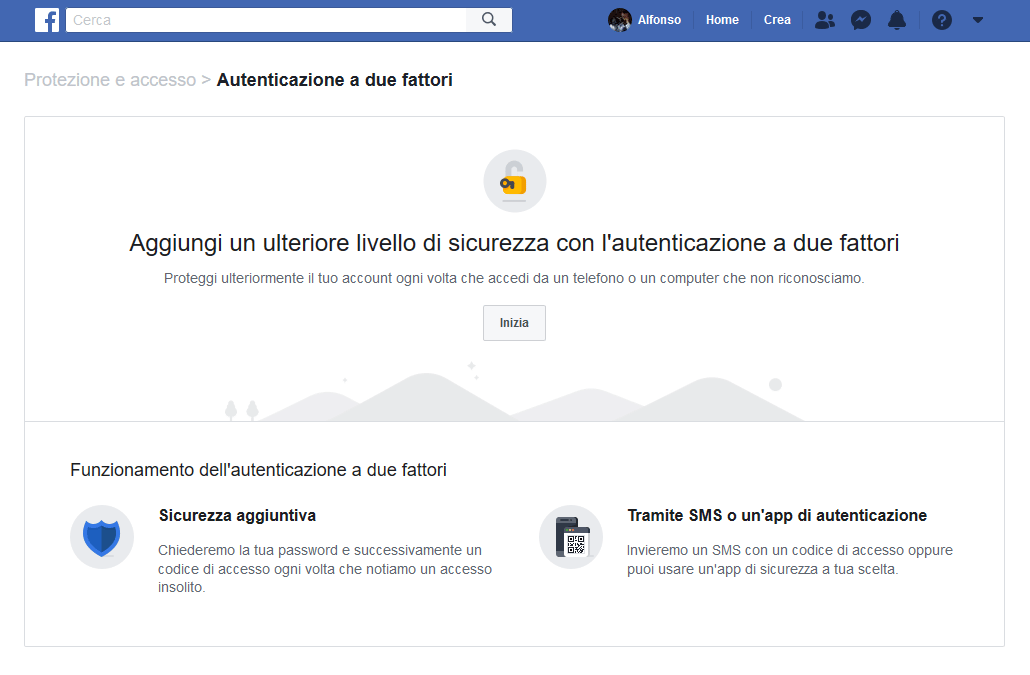Select Crea in the top bar
Image resolution: width=1030 pixels, height=675 pixels.
pos(777,20)
